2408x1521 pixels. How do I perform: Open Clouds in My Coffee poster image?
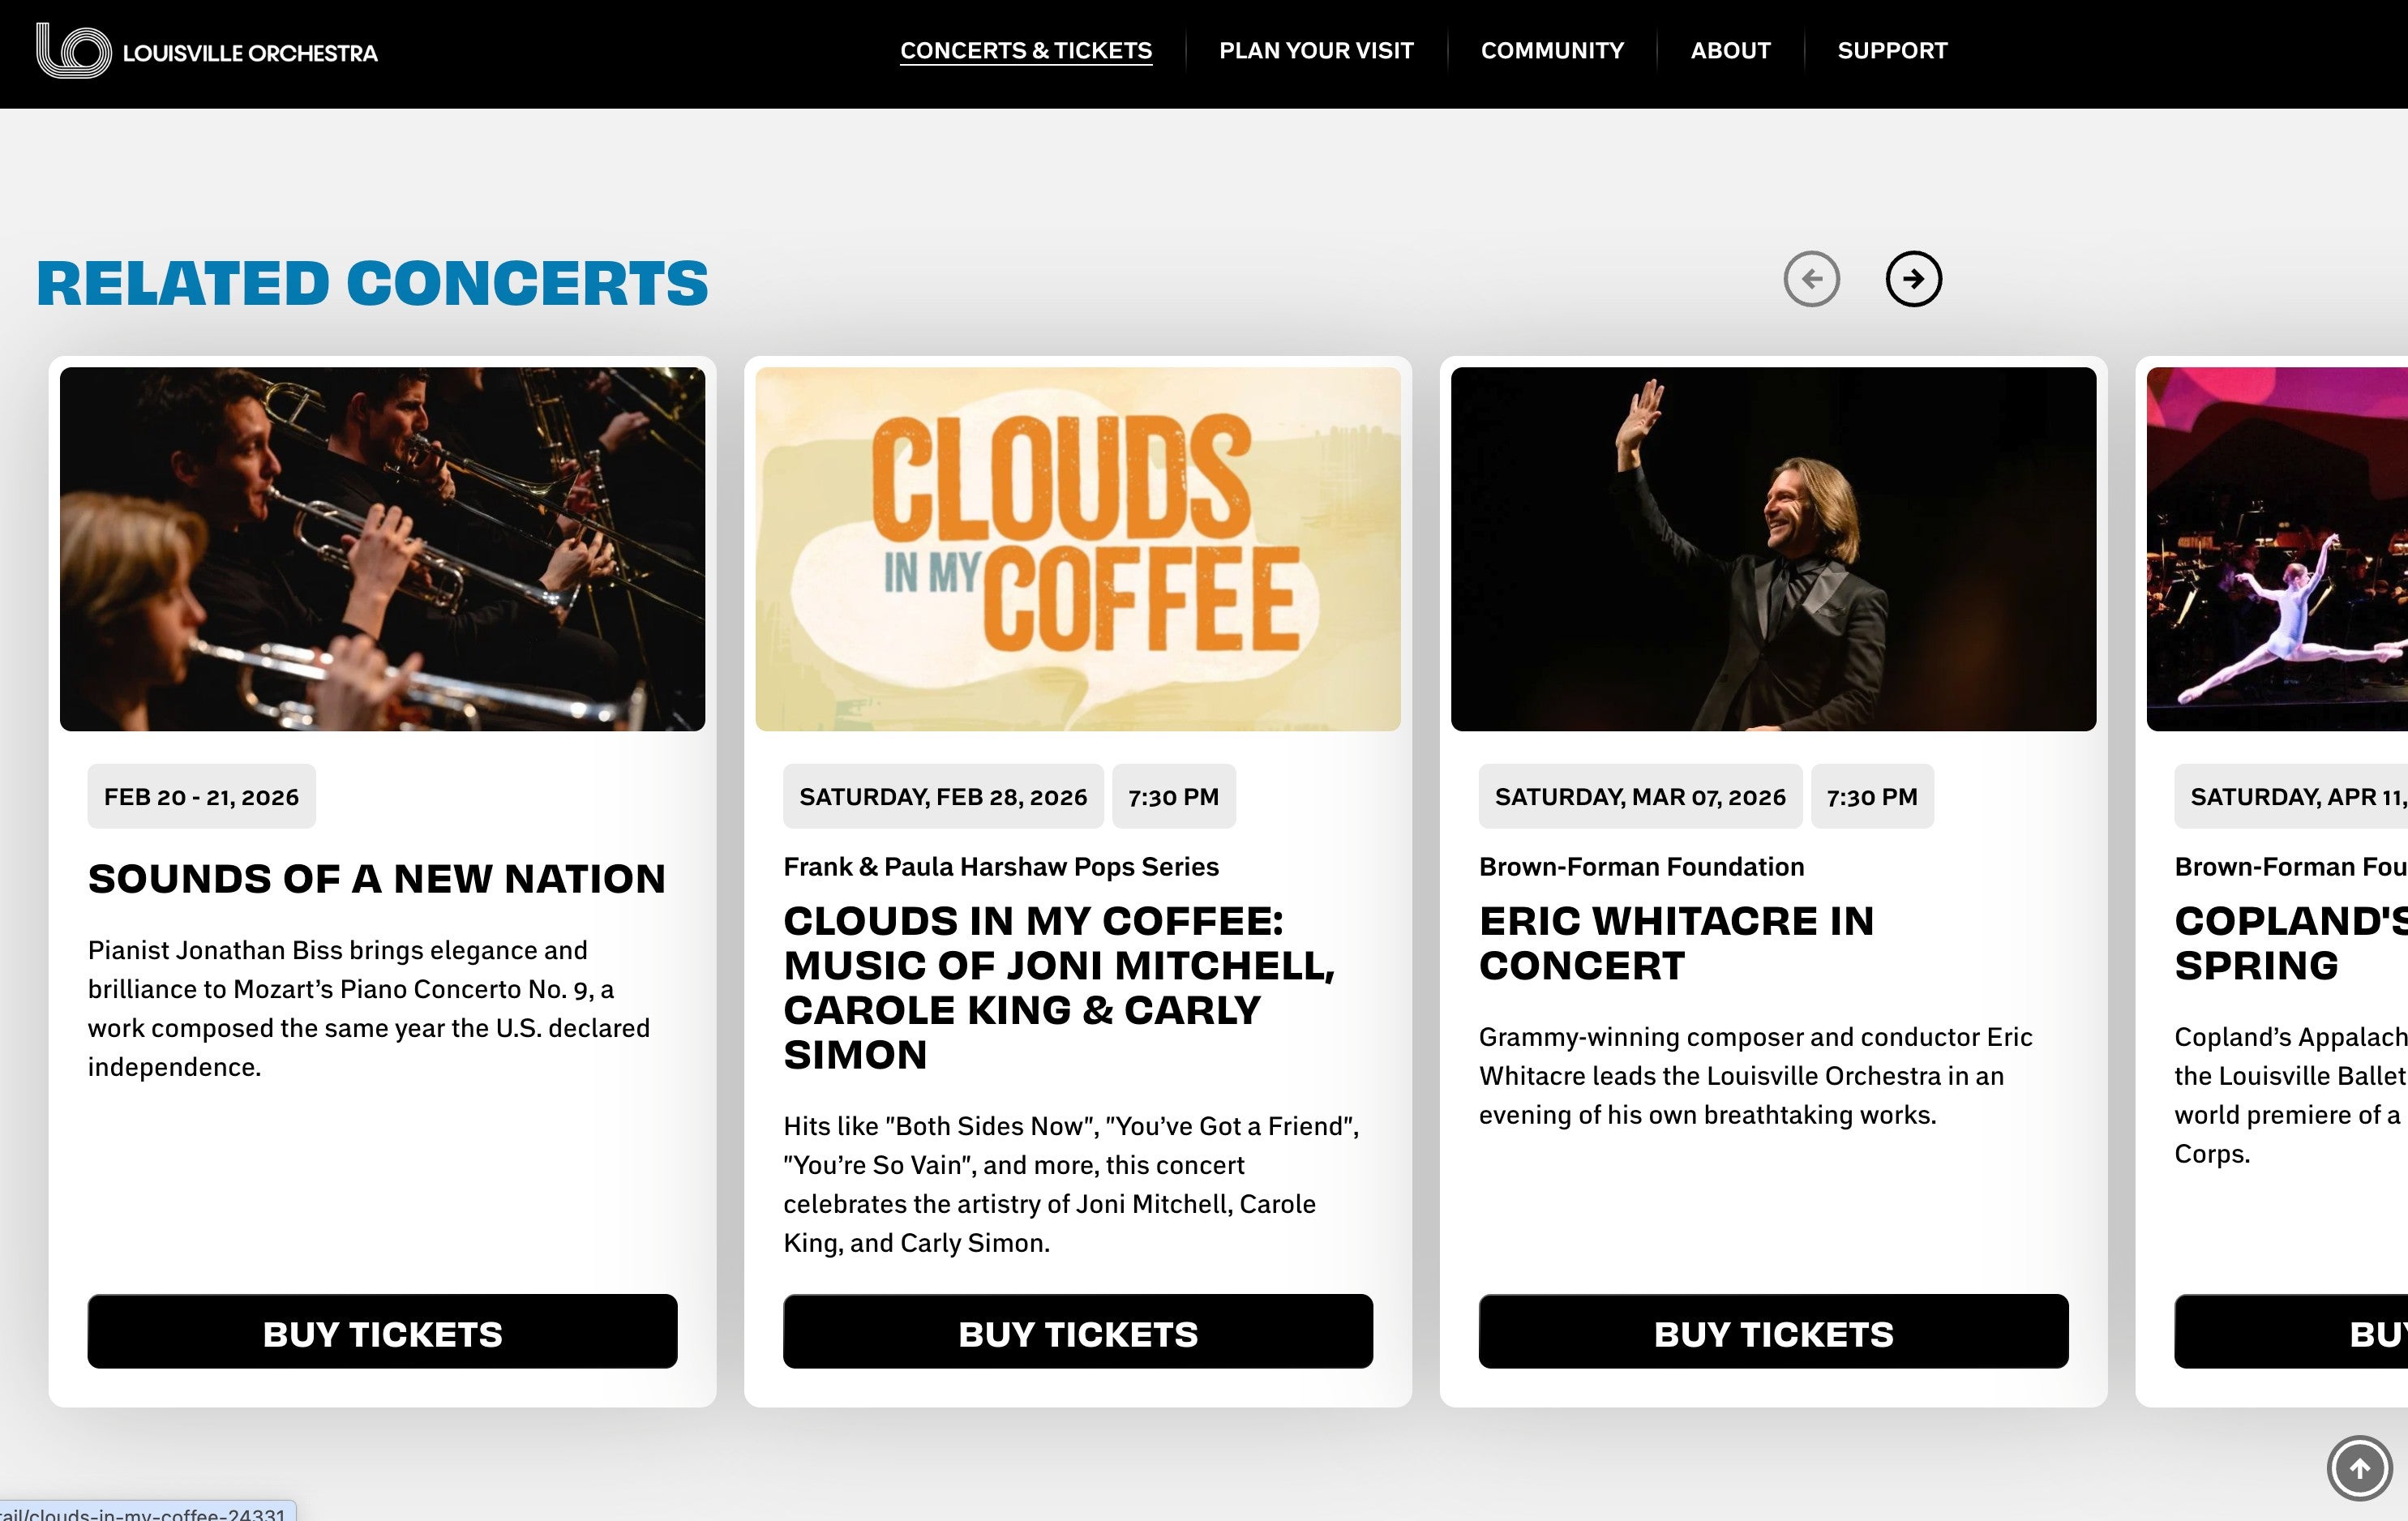[x=1077, y=549]
